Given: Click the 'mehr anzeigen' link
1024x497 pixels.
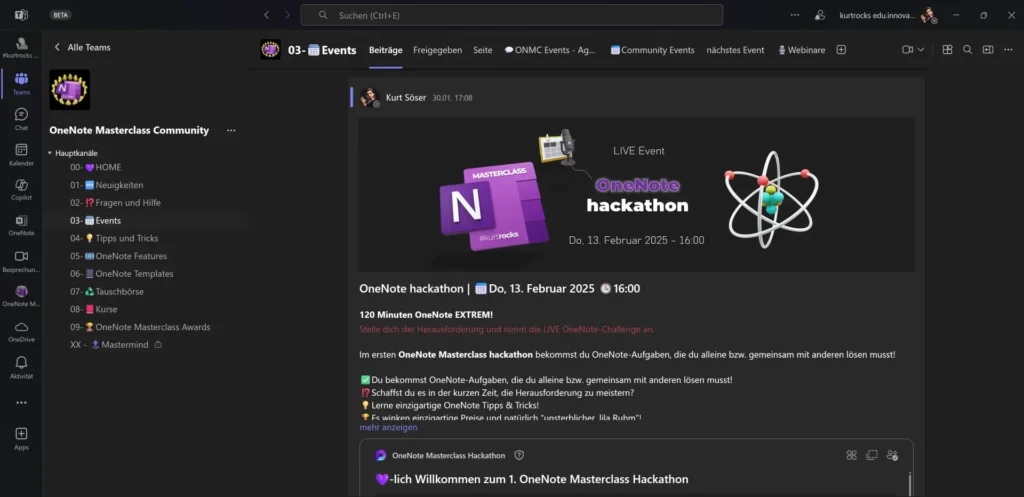Looking at the screenshot, I should click(x=388, y=427).
